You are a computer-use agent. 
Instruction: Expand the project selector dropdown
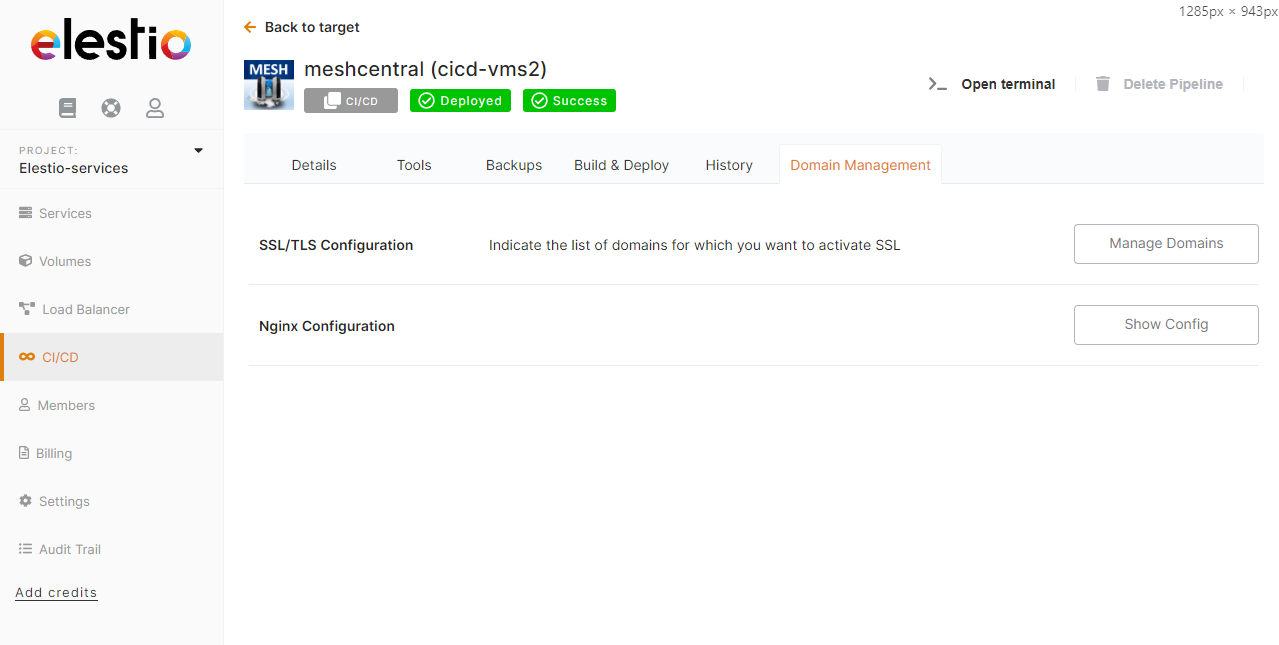coord(198,151)
